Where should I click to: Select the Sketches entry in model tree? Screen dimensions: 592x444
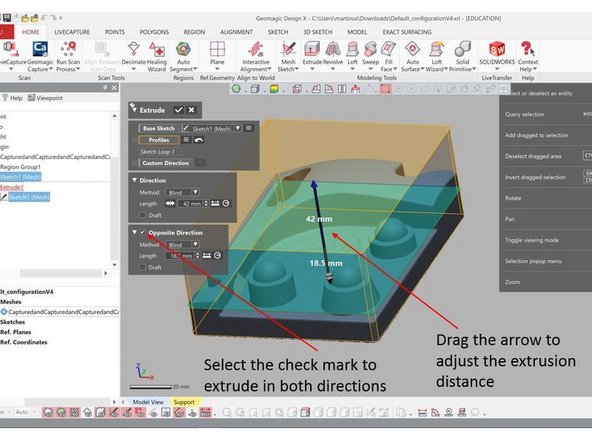(x=12, y=322)
